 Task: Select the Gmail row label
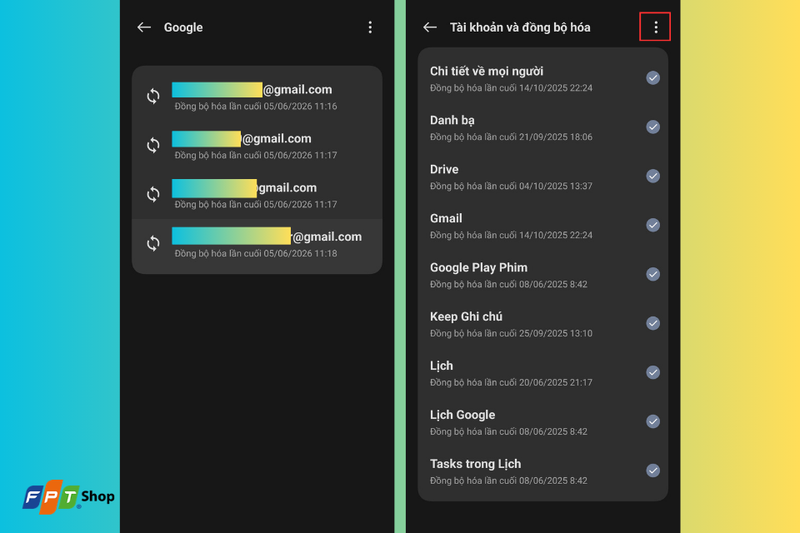[446, 218]
